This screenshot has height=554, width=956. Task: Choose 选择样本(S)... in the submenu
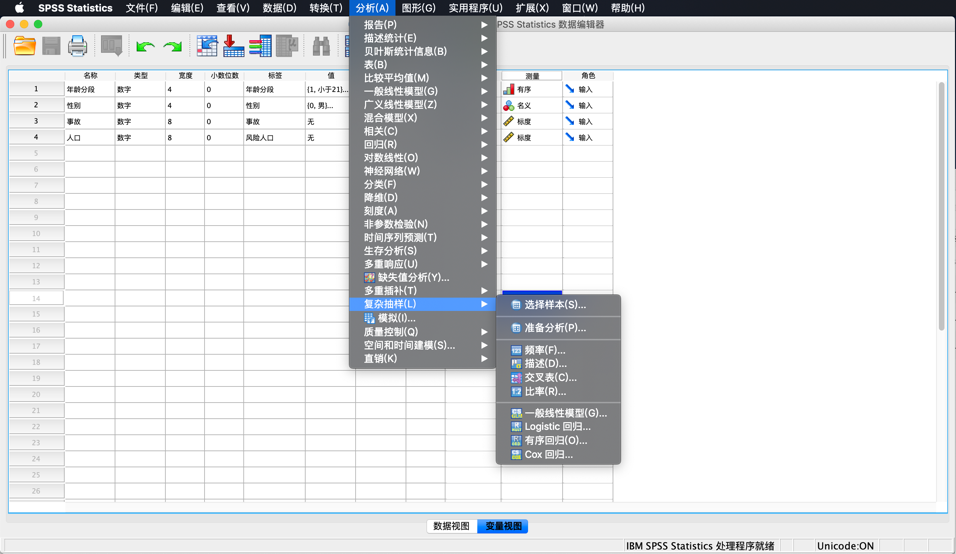point(558,305)
